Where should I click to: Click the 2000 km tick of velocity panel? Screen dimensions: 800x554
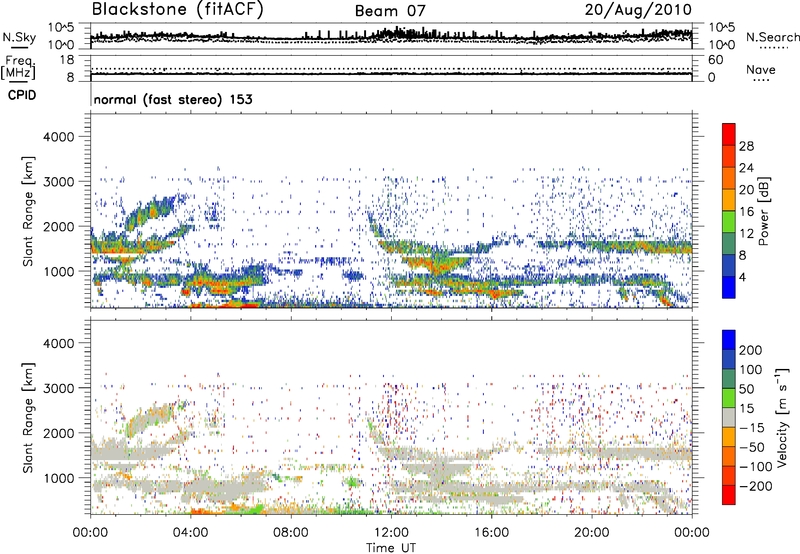click(x=58, y=433)
